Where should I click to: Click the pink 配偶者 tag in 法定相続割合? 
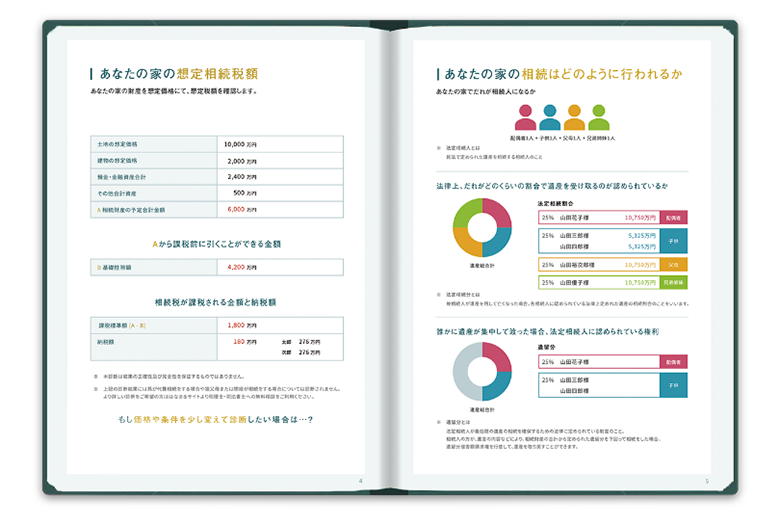674,217
